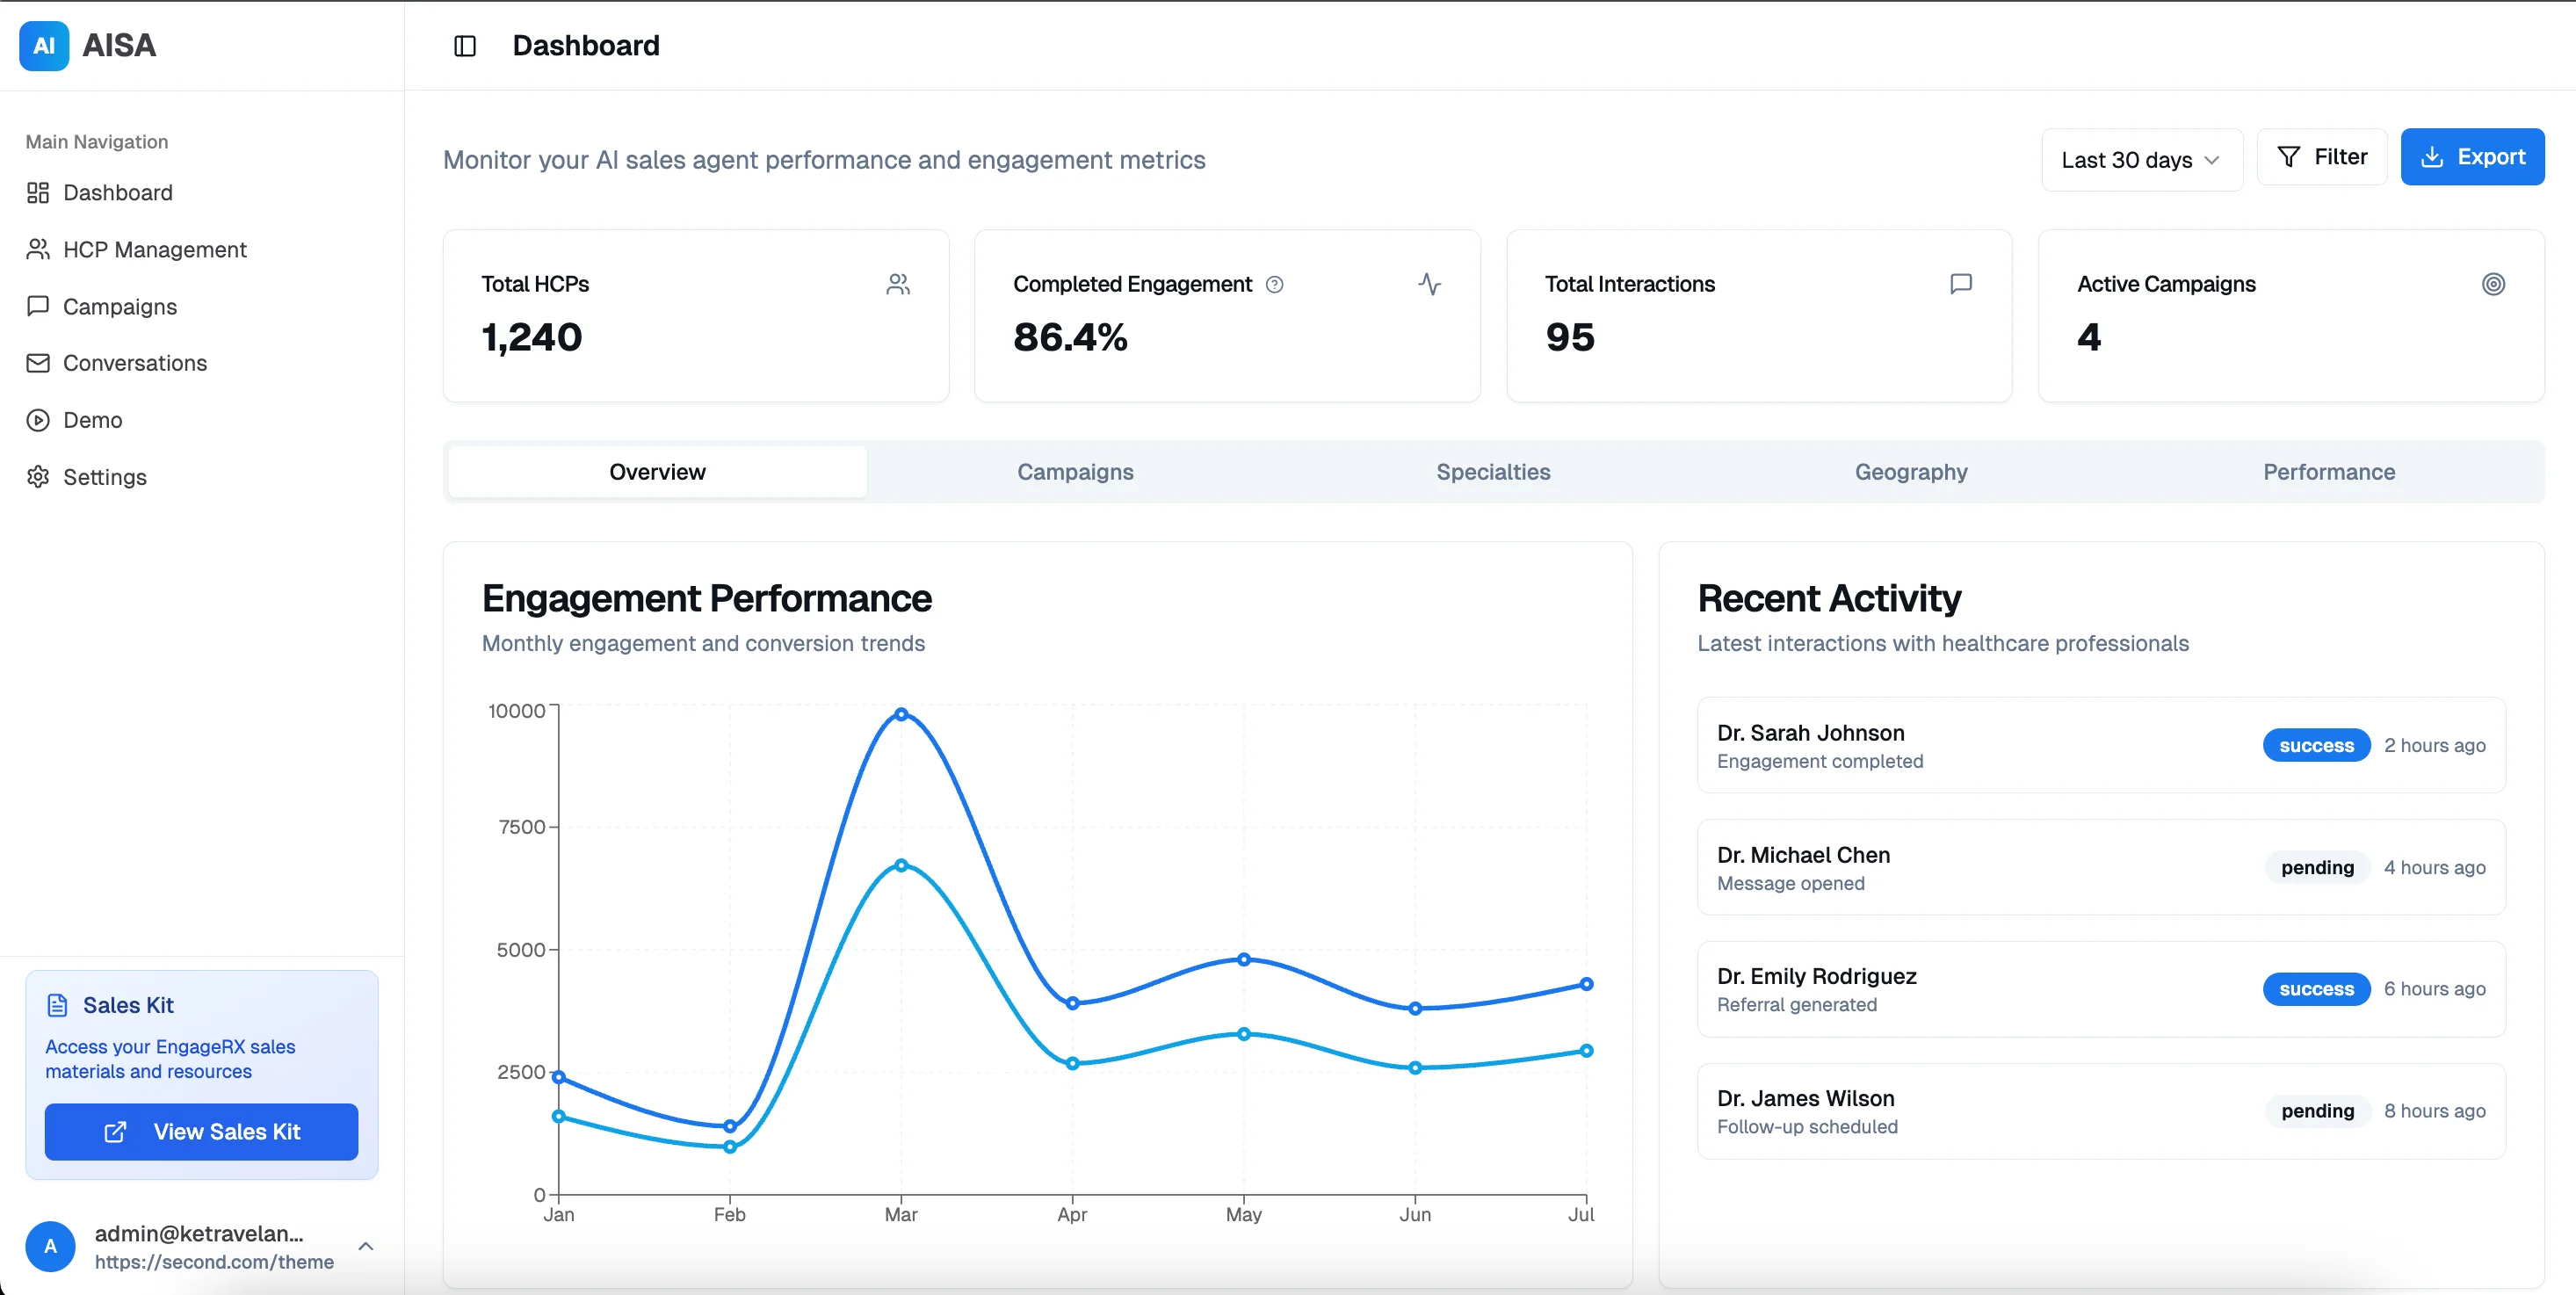Click View Sales Kit
Viewport: 2576px width, 1295px height.
pos(201,1132)
